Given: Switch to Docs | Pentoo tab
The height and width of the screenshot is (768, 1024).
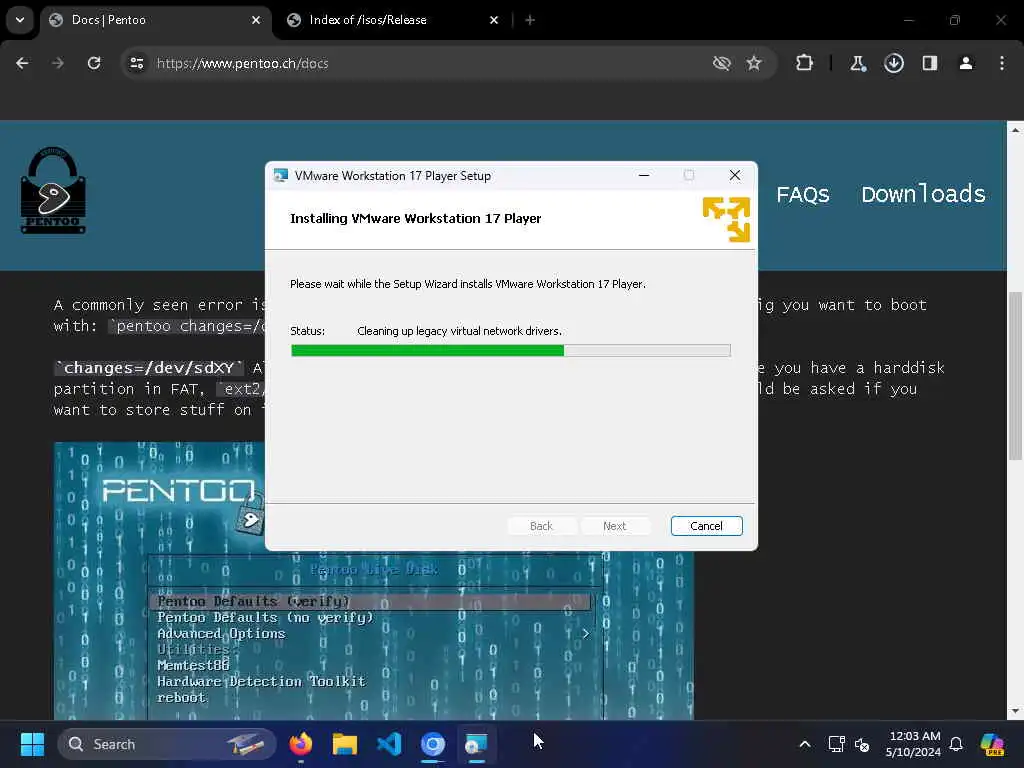Looking at the screenshot, I should [x=157, y=20].
